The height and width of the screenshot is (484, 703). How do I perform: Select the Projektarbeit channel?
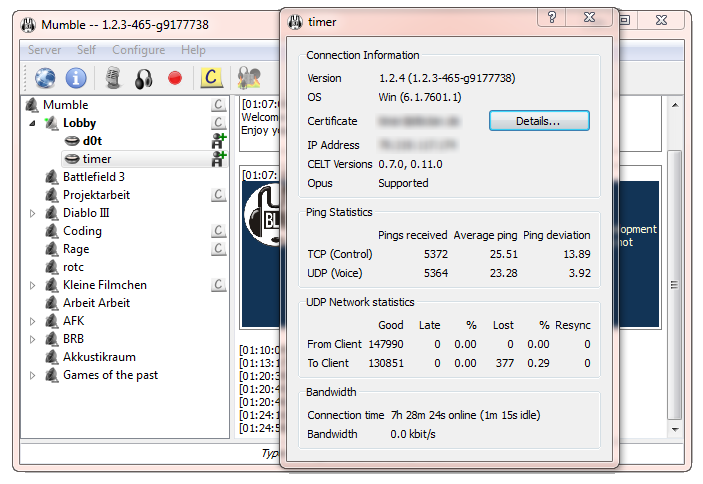pos(96,195)
